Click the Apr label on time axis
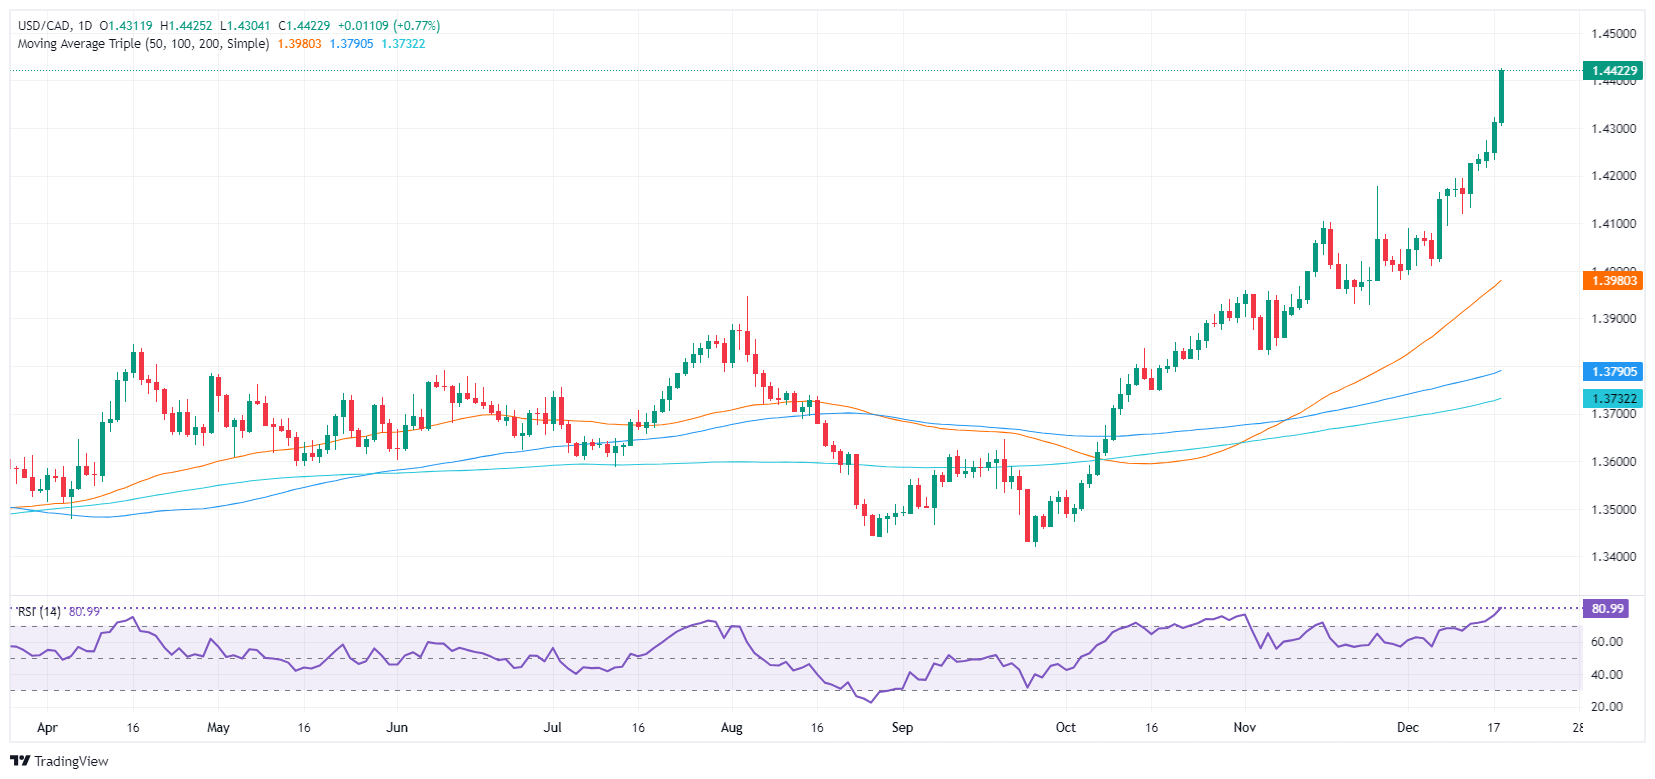Image resolution: width=1655 pixels, height=779 pixels. (47, 727)
